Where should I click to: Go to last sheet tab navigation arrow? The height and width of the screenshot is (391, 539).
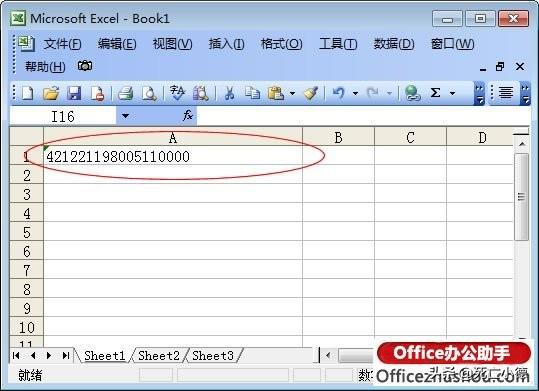66,356
